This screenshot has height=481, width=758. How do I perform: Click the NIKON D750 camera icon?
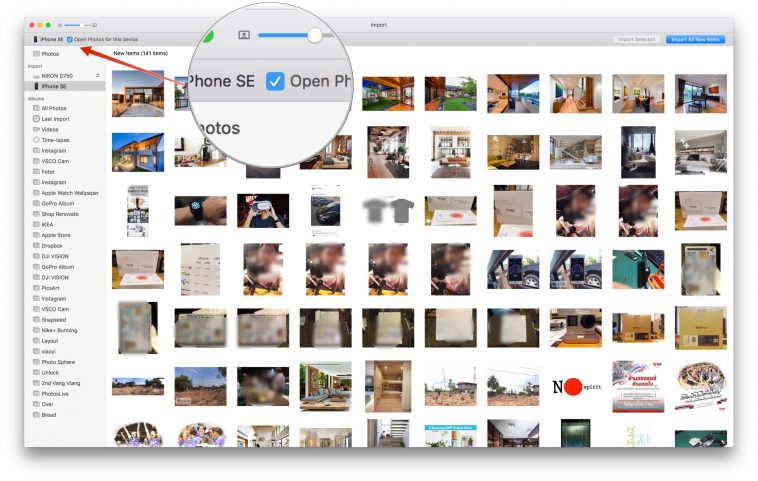(x=36, y=76)
